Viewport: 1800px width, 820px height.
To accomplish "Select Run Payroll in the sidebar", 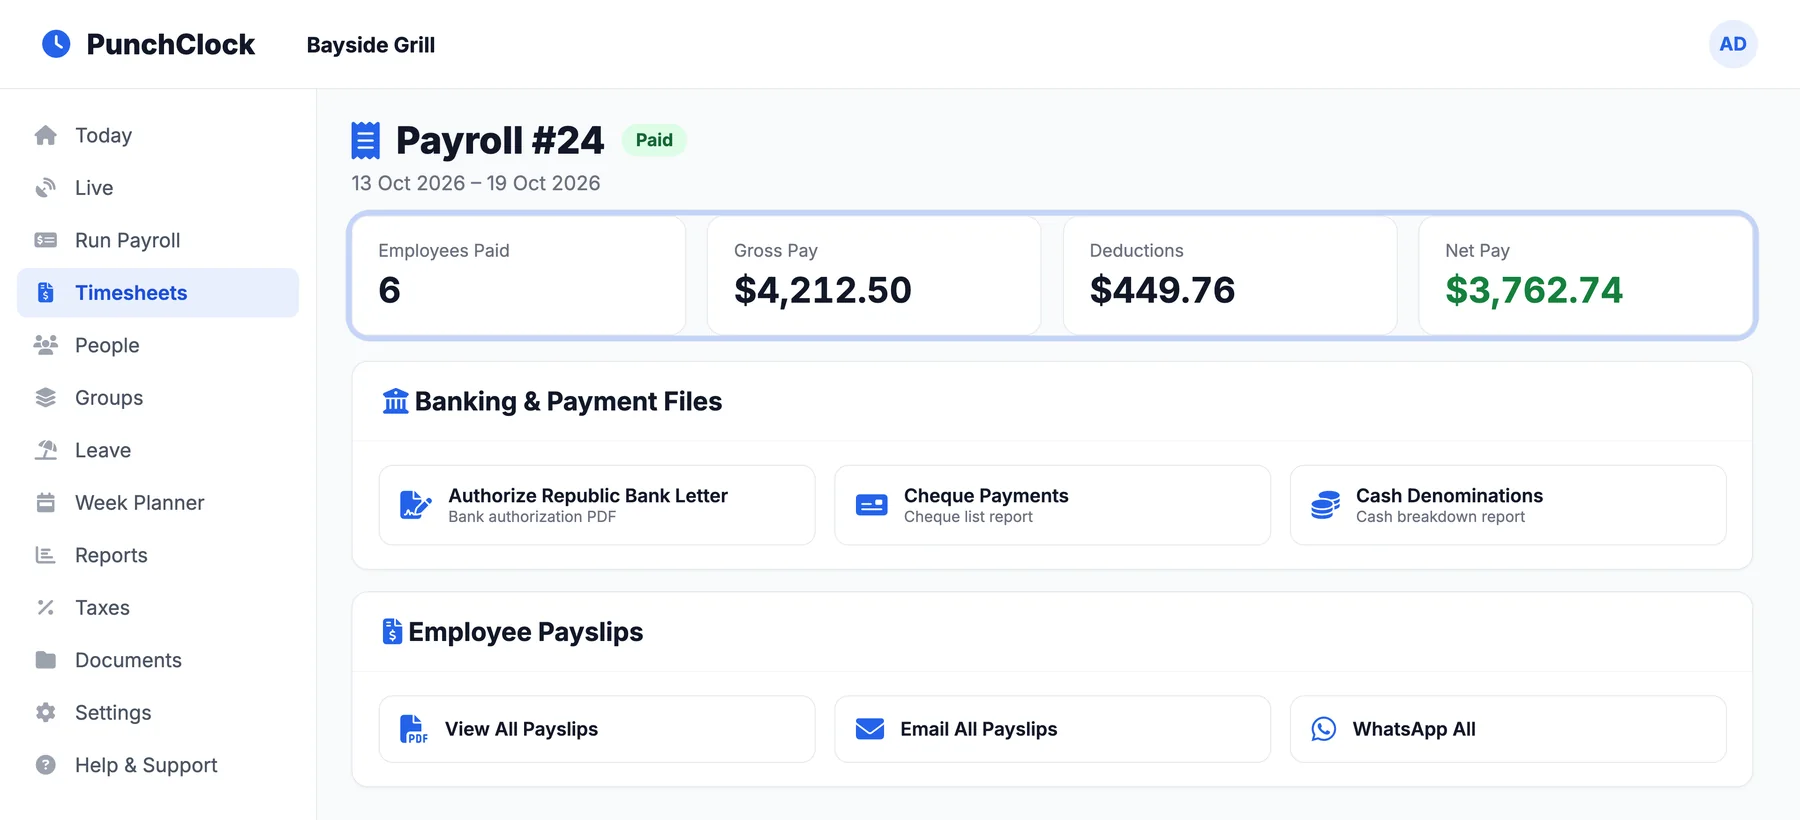I will [158, 240].
